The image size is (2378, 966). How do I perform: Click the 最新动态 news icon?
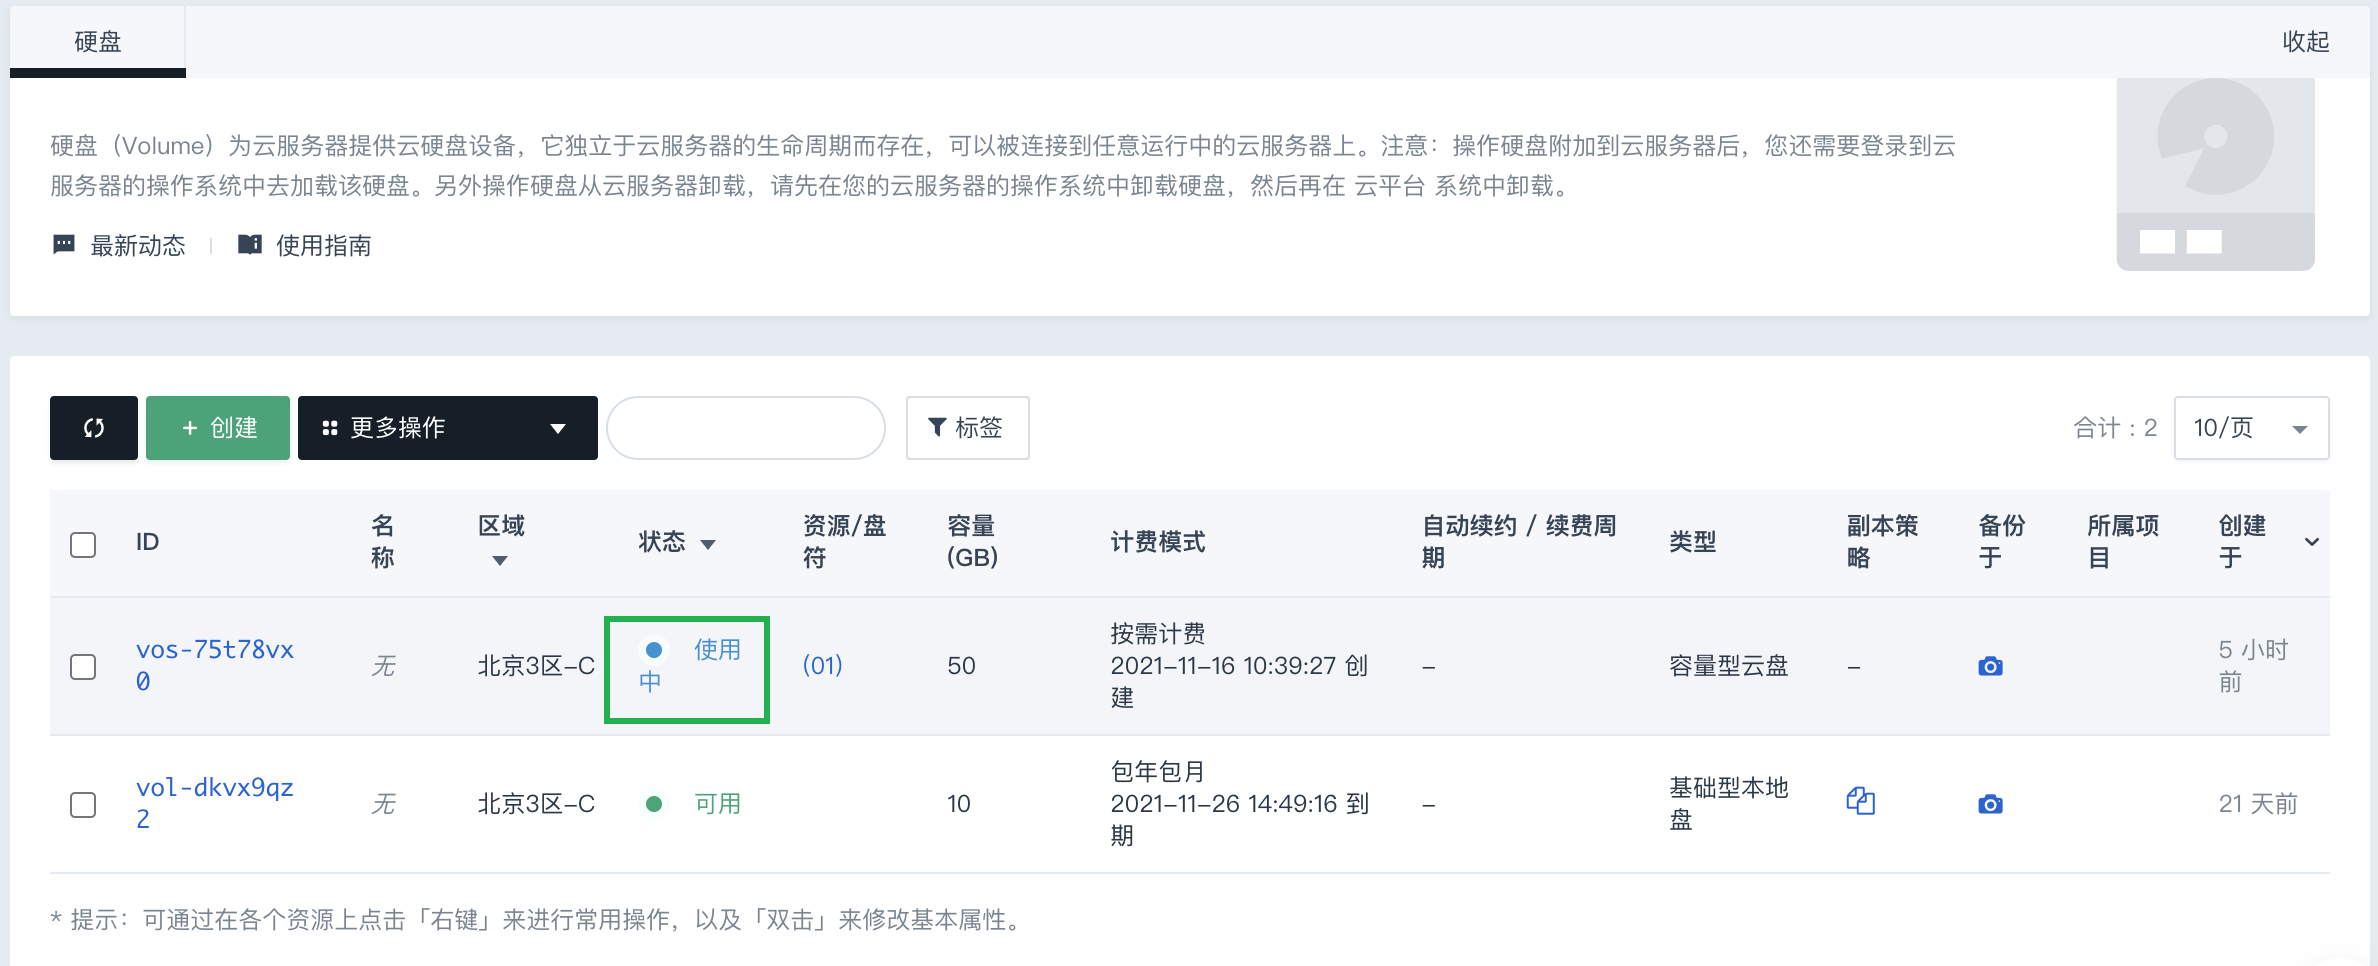point(64,245)
